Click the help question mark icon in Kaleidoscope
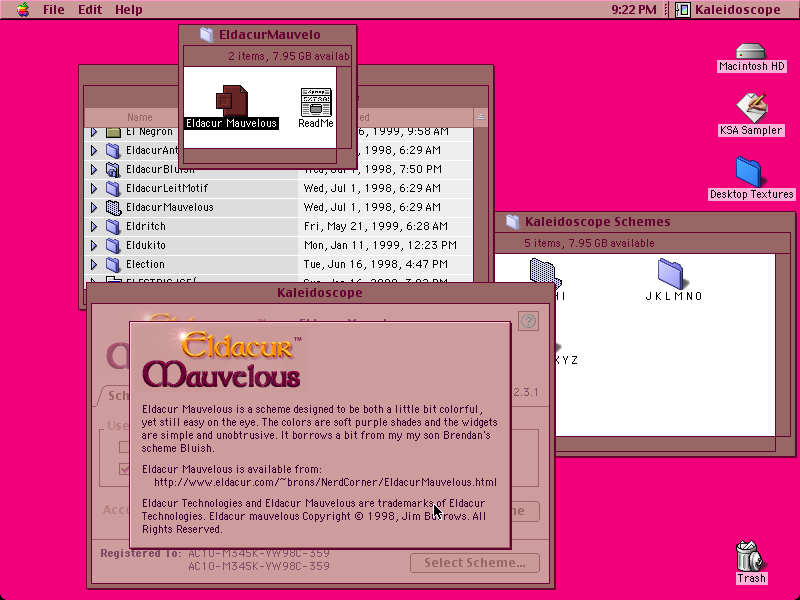The image size is (800, 600). click(x=529, y=321)
